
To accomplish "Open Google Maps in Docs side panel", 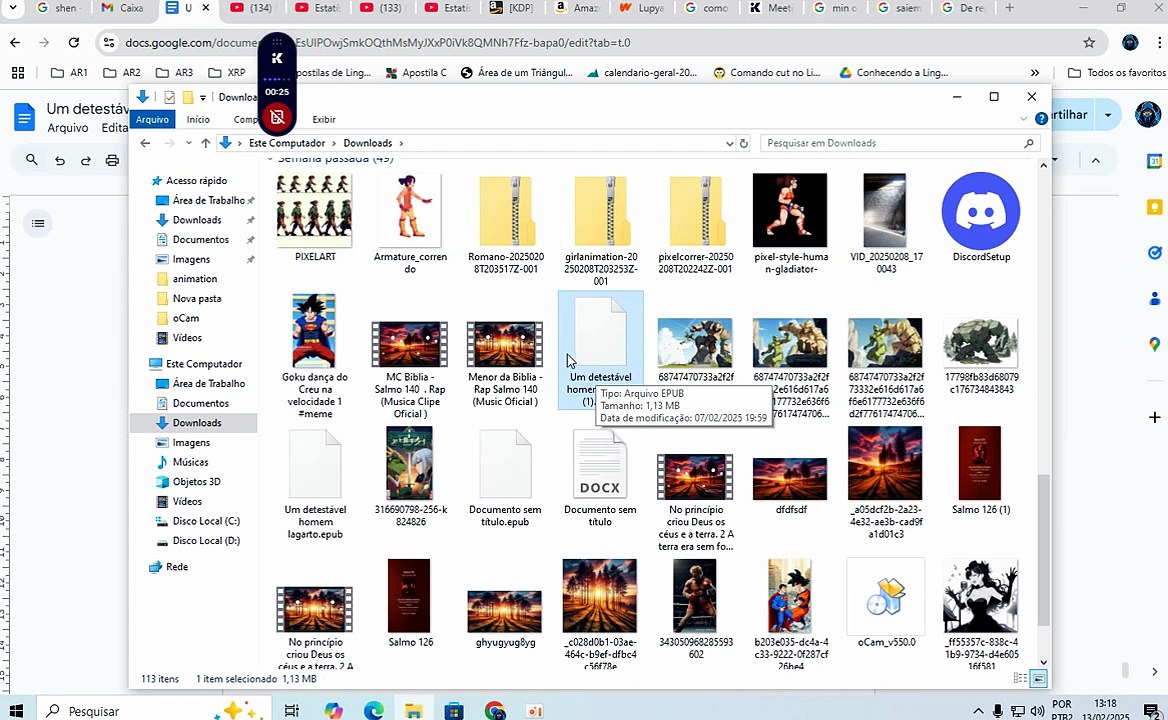I will (x=1154, y=344).
